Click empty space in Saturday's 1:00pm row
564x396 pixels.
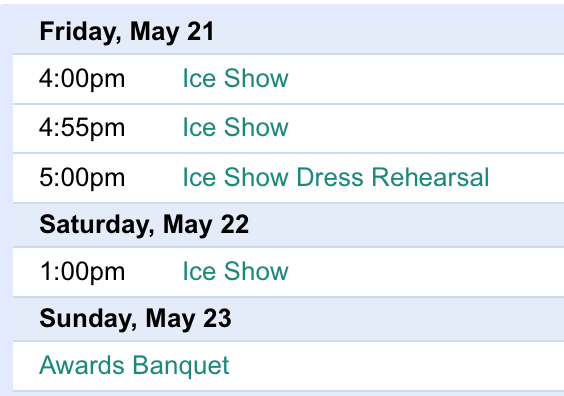pos(424,272)
